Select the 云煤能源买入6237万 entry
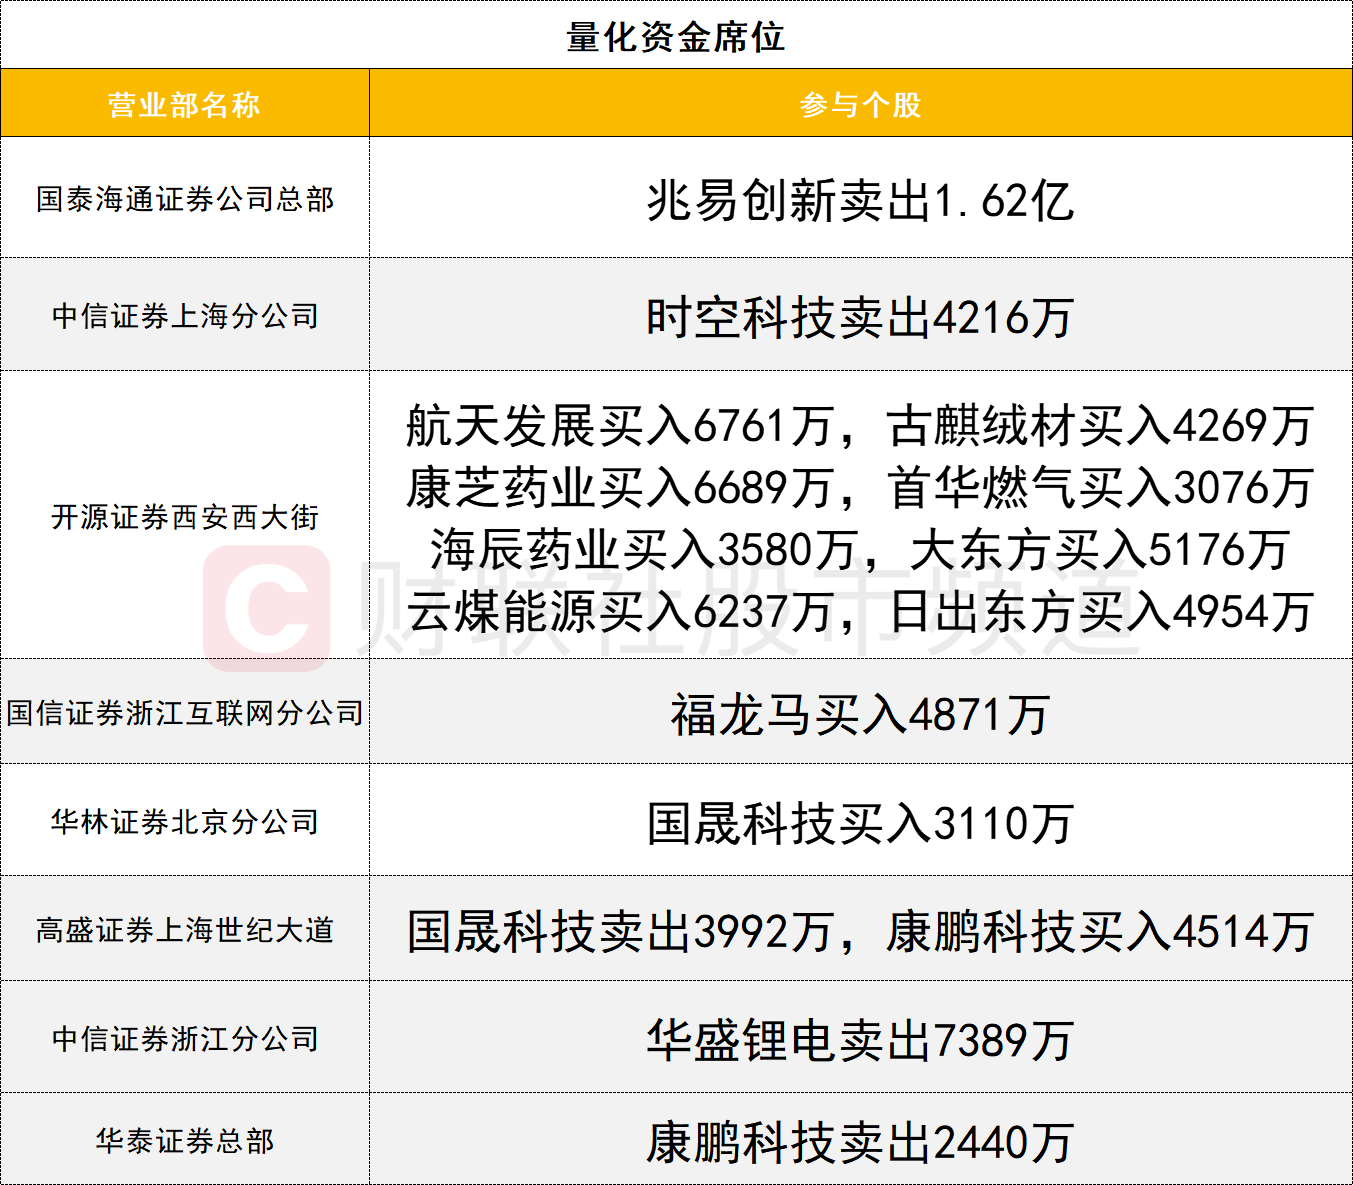 point(619,612)
